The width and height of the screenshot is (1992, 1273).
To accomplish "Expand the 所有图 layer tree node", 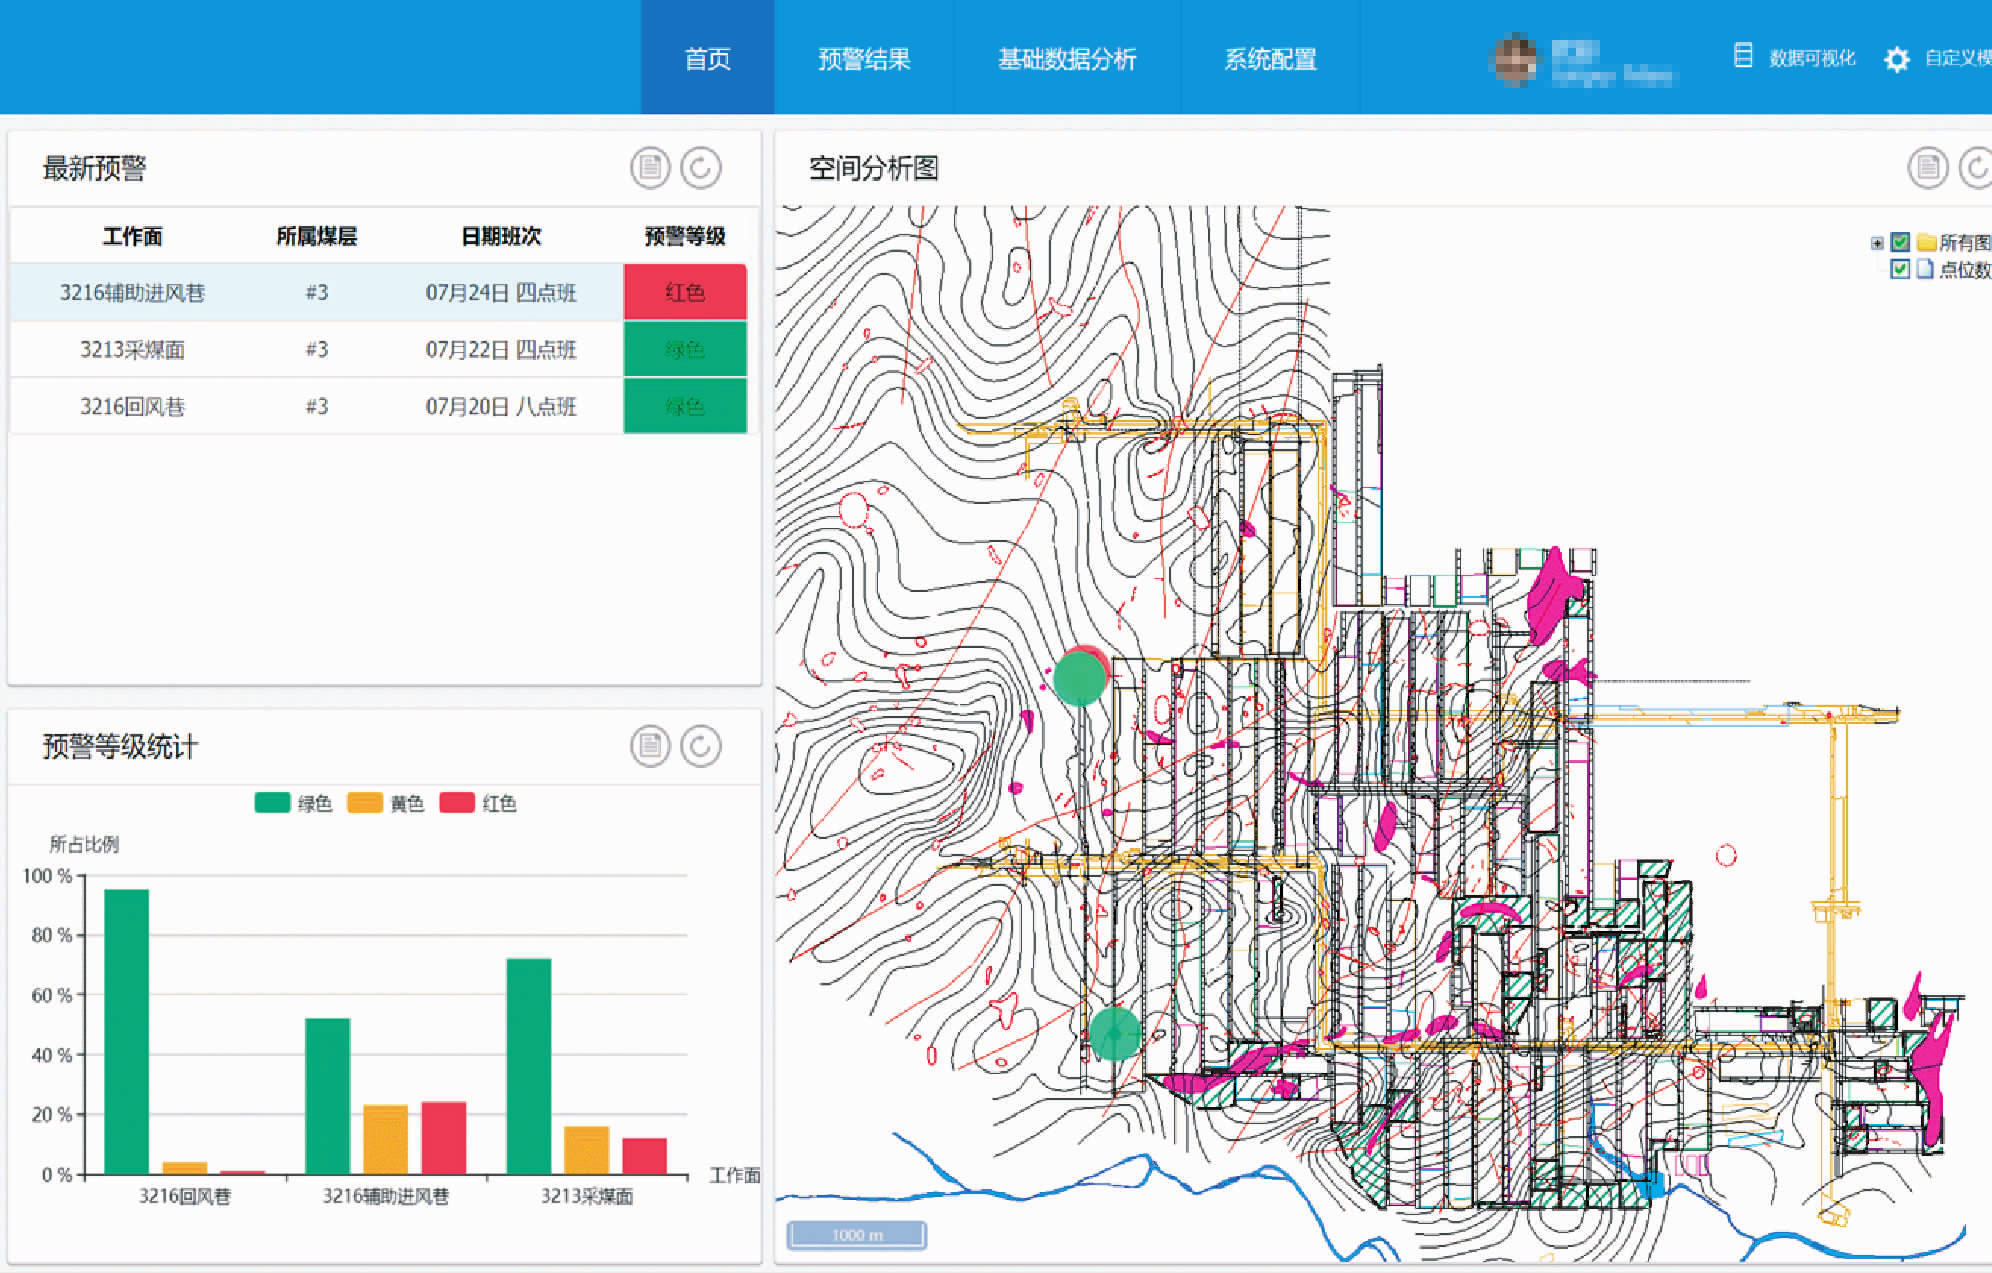I will (x=1877, y=243).
